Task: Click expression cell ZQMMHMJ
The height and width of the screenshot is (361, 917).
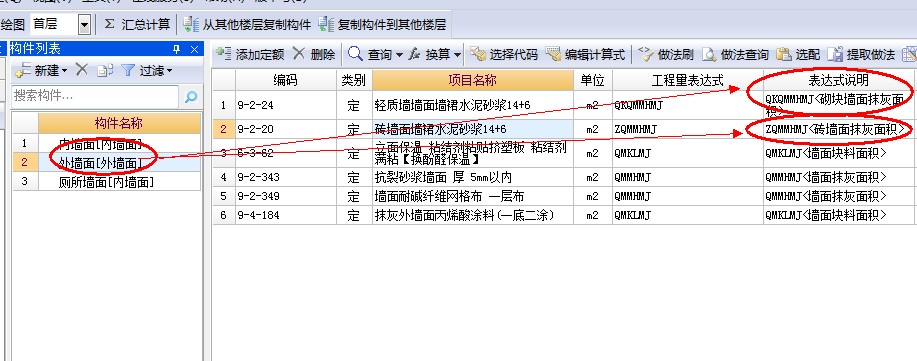Action: coord(688,129)
